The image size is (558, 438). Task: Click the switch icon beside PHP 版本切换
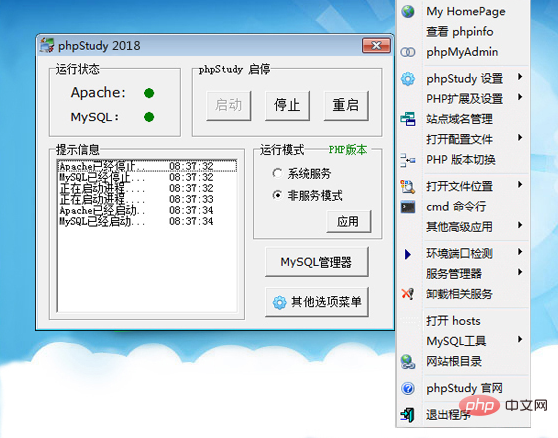408,160
